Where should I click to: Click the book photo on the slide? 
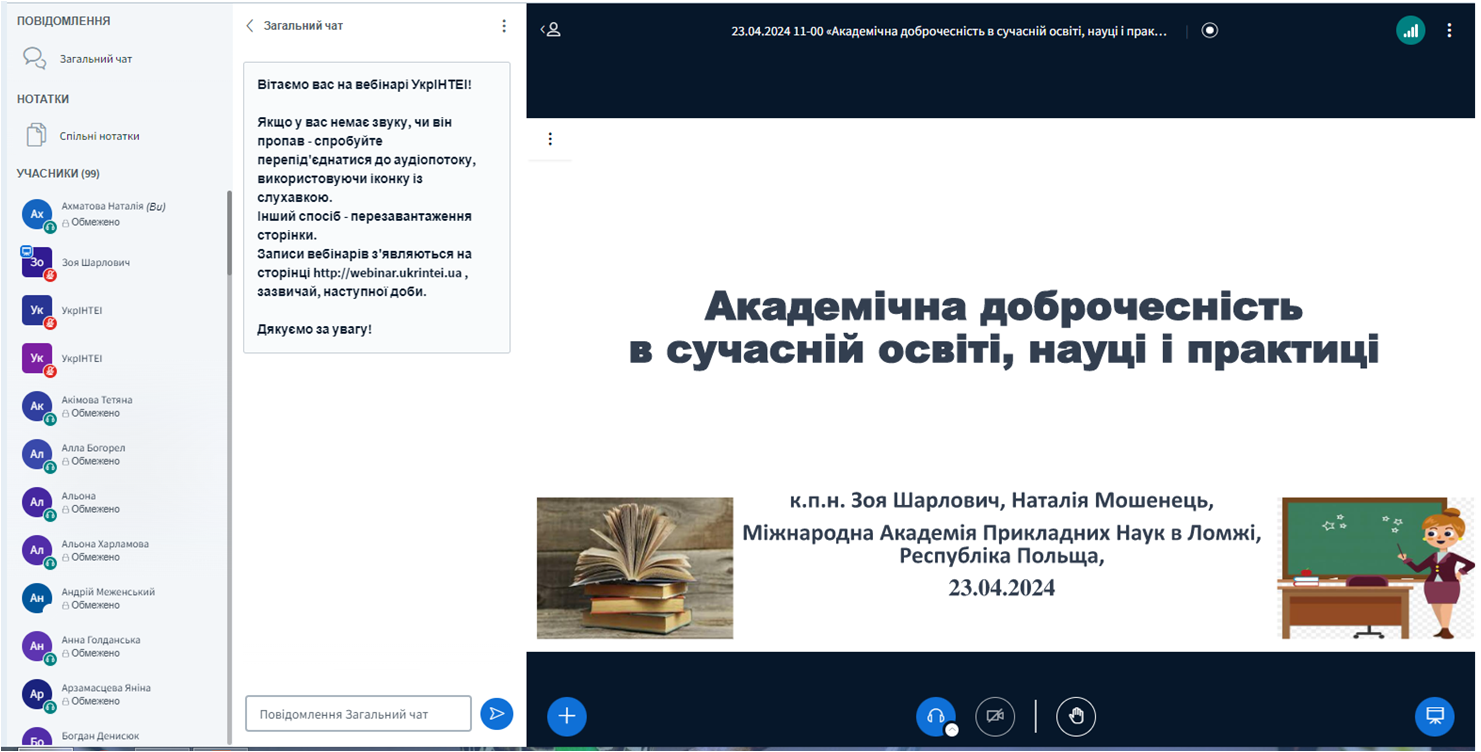coord(635,568)
